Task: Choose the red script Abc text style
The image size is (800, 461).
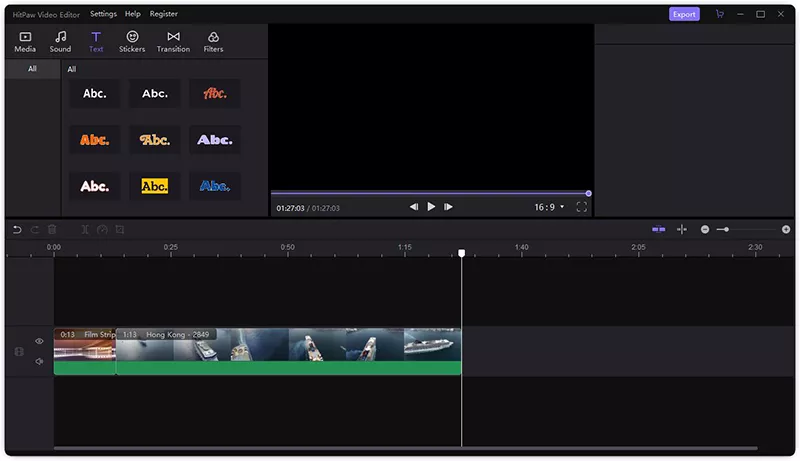Action: click(x=215, y=93)
